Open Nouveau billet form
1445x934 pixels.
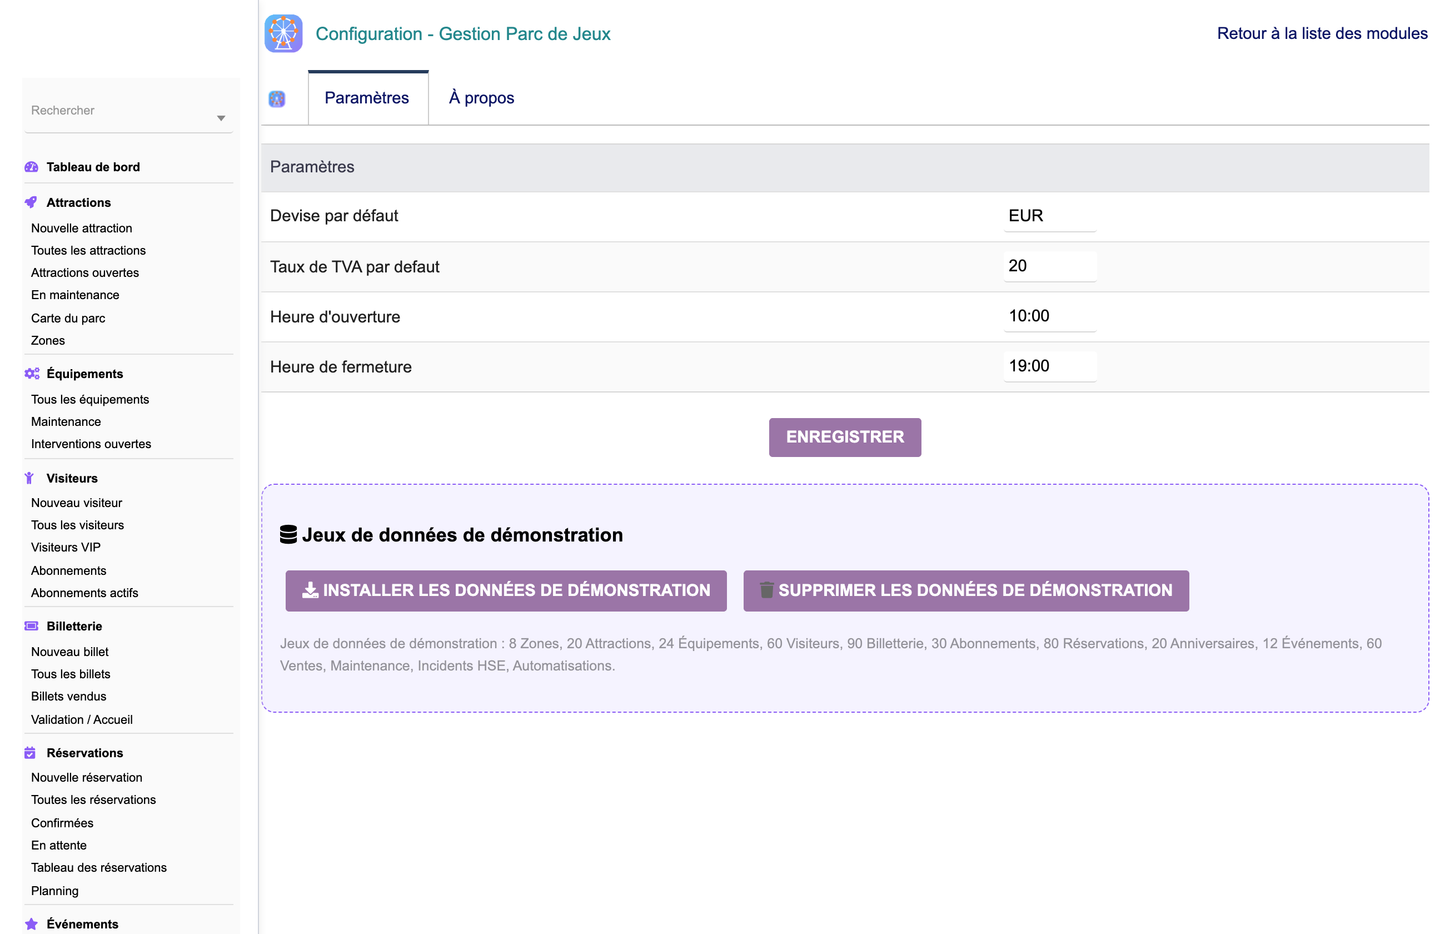pyautogui.click(x=70, y=652)
